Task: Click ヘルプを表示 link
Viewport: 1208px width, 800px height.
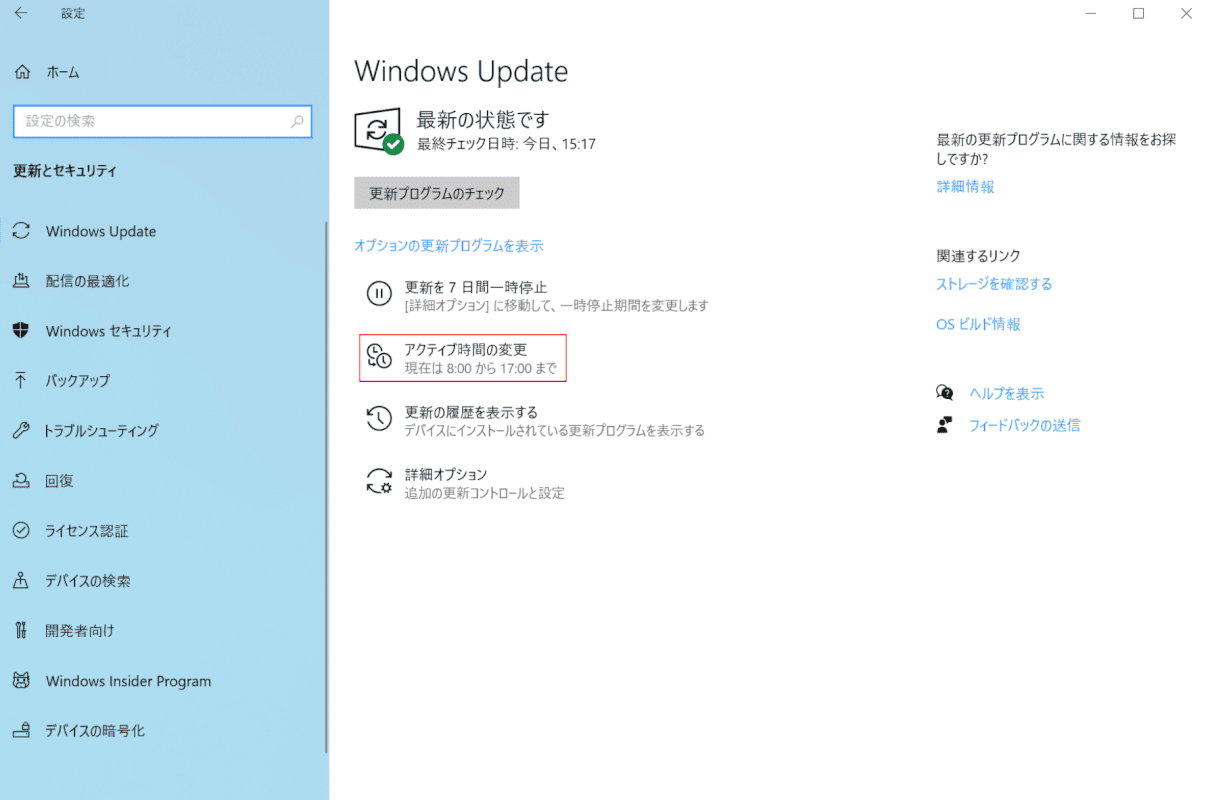Action: coord(1006,394)
